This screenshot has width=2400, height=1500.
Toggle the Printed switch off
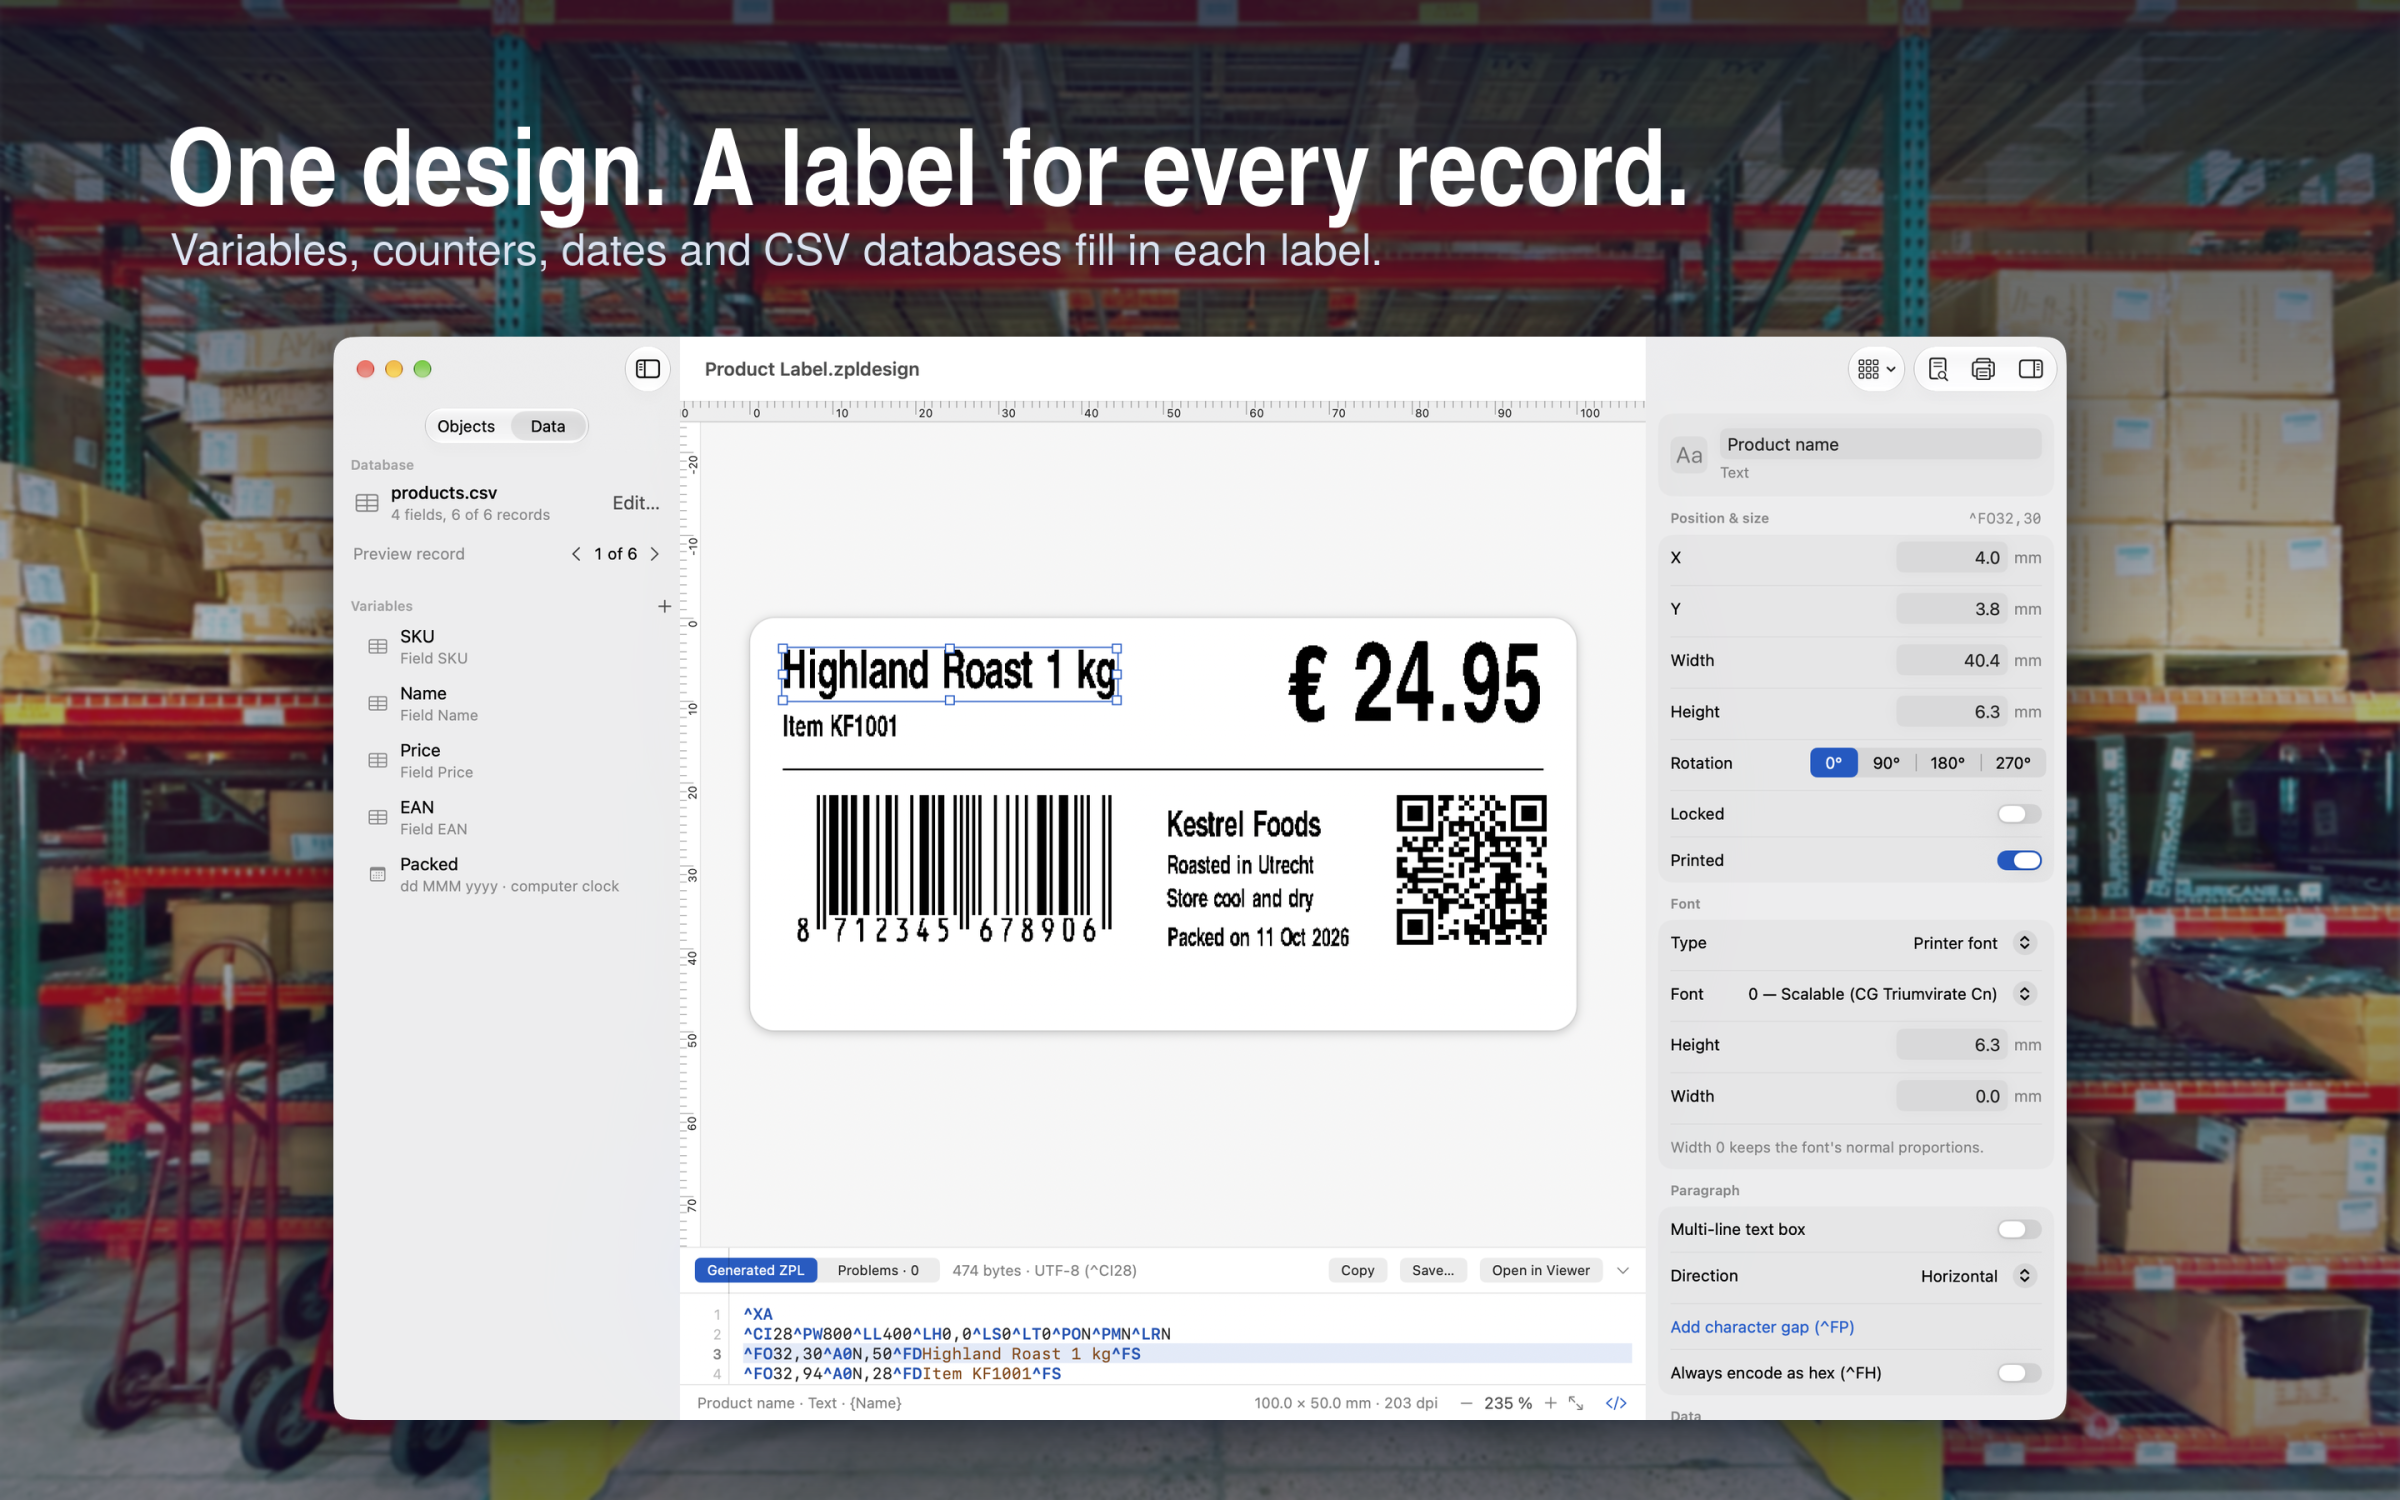tap(2019, 860)
